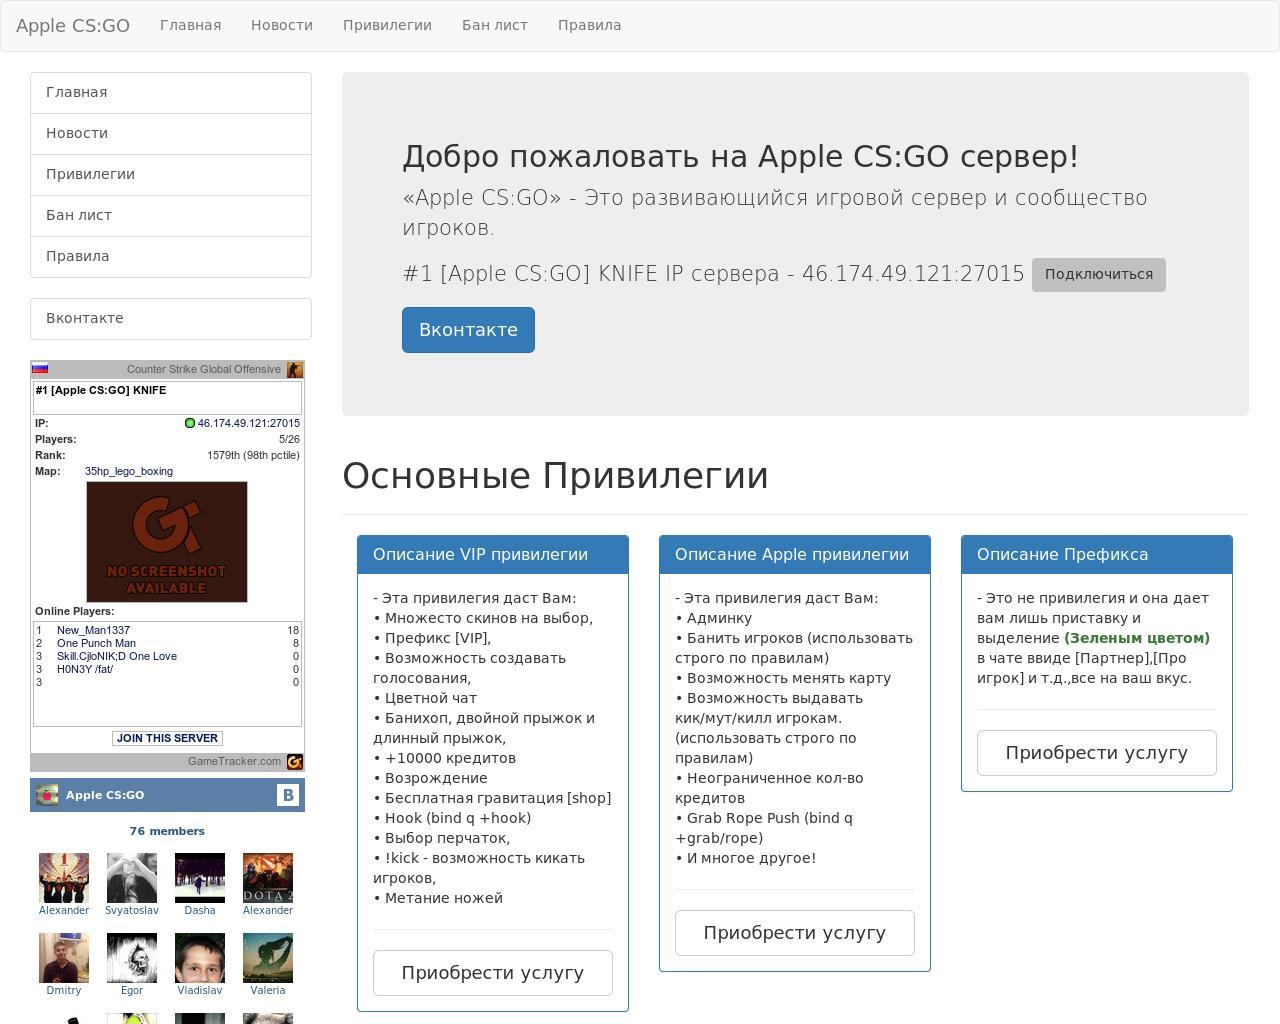Click the Apple CS:GO group avatar icon
The height and width of the screenshot is (1024, 1280).
pos(47,795)
